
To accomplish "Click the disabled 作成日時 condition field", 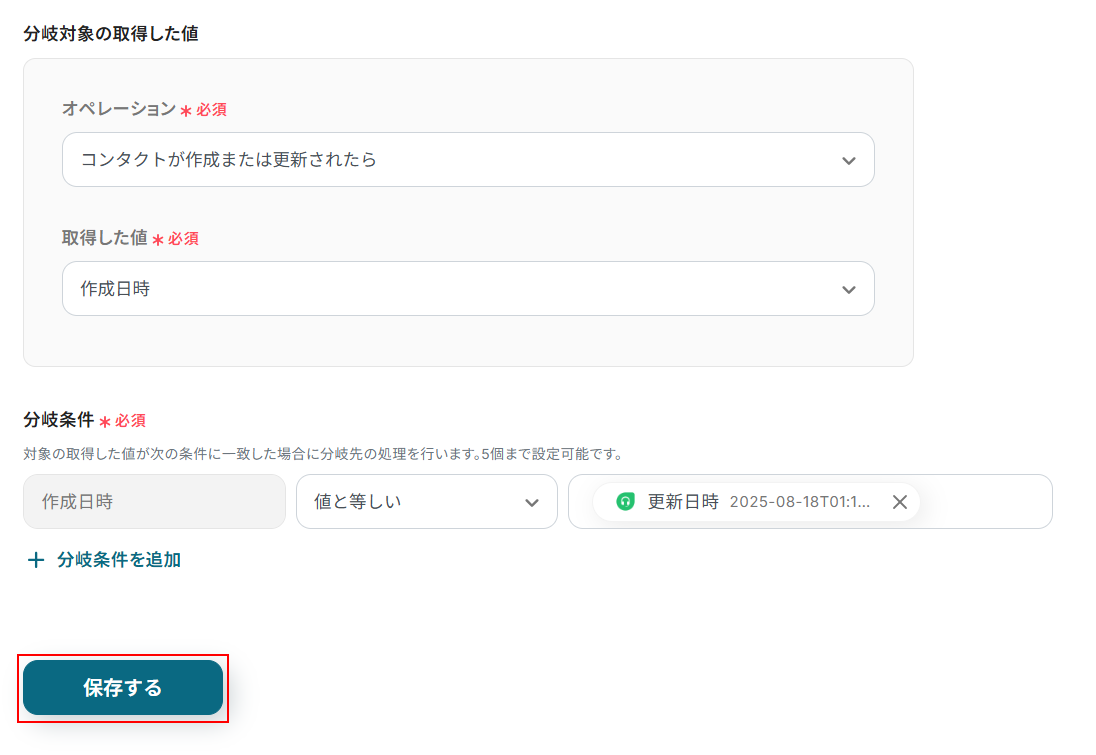I will pyautogui.click(x=154, y=502).
